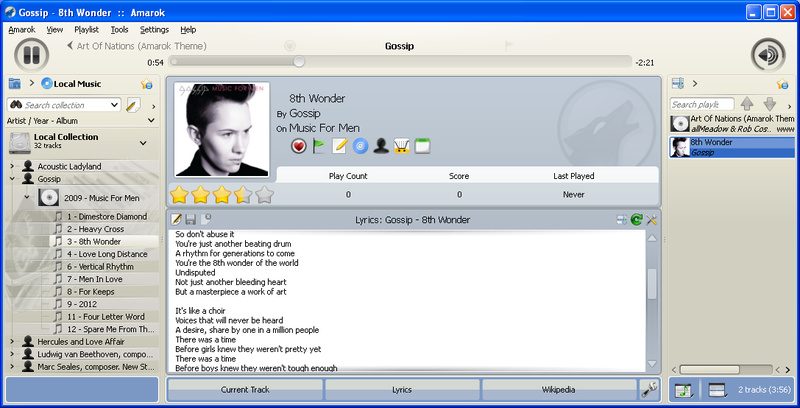The height and width of the screenshot is (408, 800).
Task: Click the green window icon beside cart
Action: coord(422,146)
